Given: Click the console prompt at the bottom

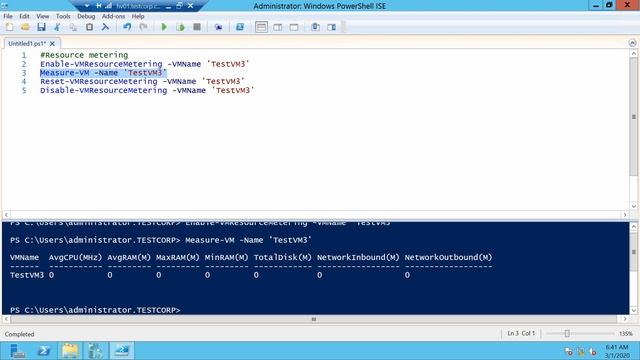Looking at the screenshot, I should pos(95,310).
